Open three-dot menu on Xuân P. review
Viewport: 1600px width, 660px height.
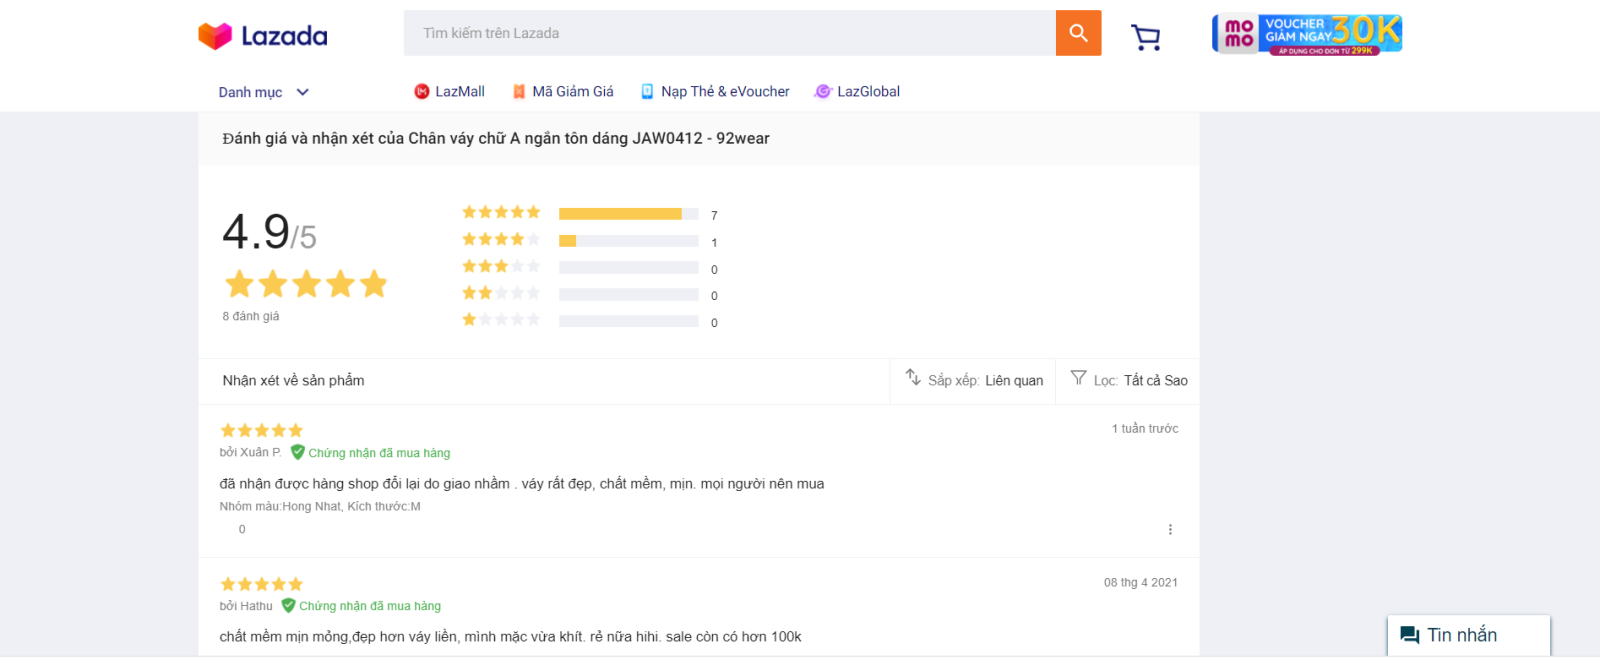click(1170, 530)
